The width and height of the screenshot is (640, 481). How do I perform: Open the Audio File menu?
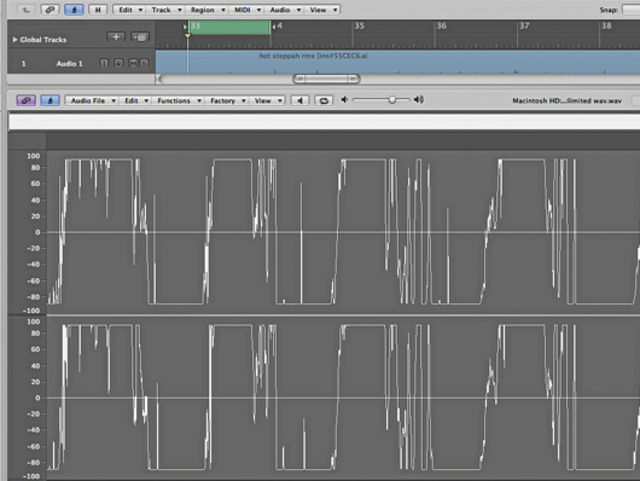[x=92, y=100]
